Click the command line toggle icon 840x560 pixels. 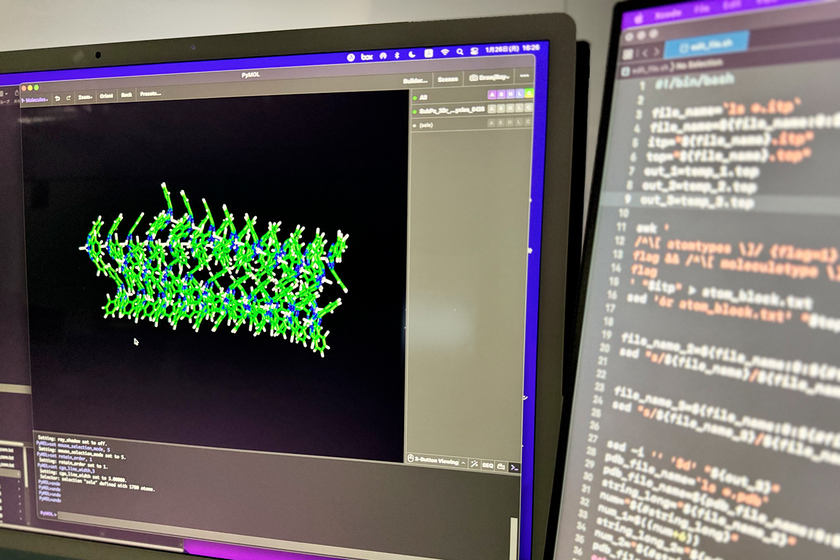click(x=514, y=467)
